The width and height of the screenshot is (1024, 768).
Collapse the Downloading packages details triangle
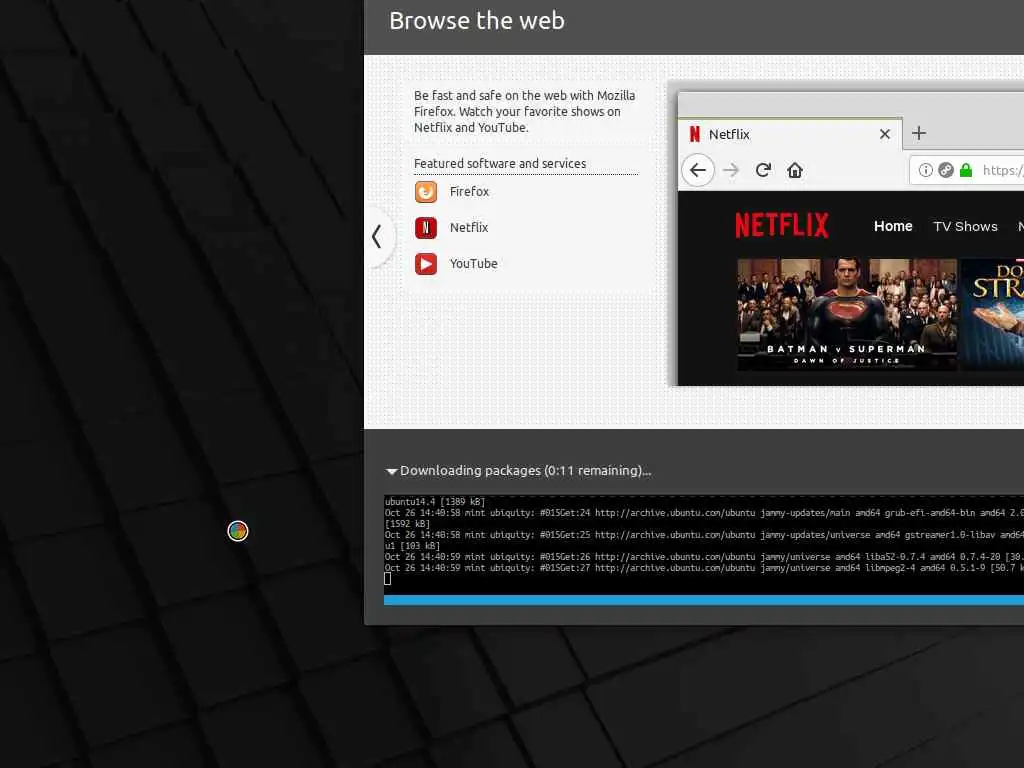[392, 471]
